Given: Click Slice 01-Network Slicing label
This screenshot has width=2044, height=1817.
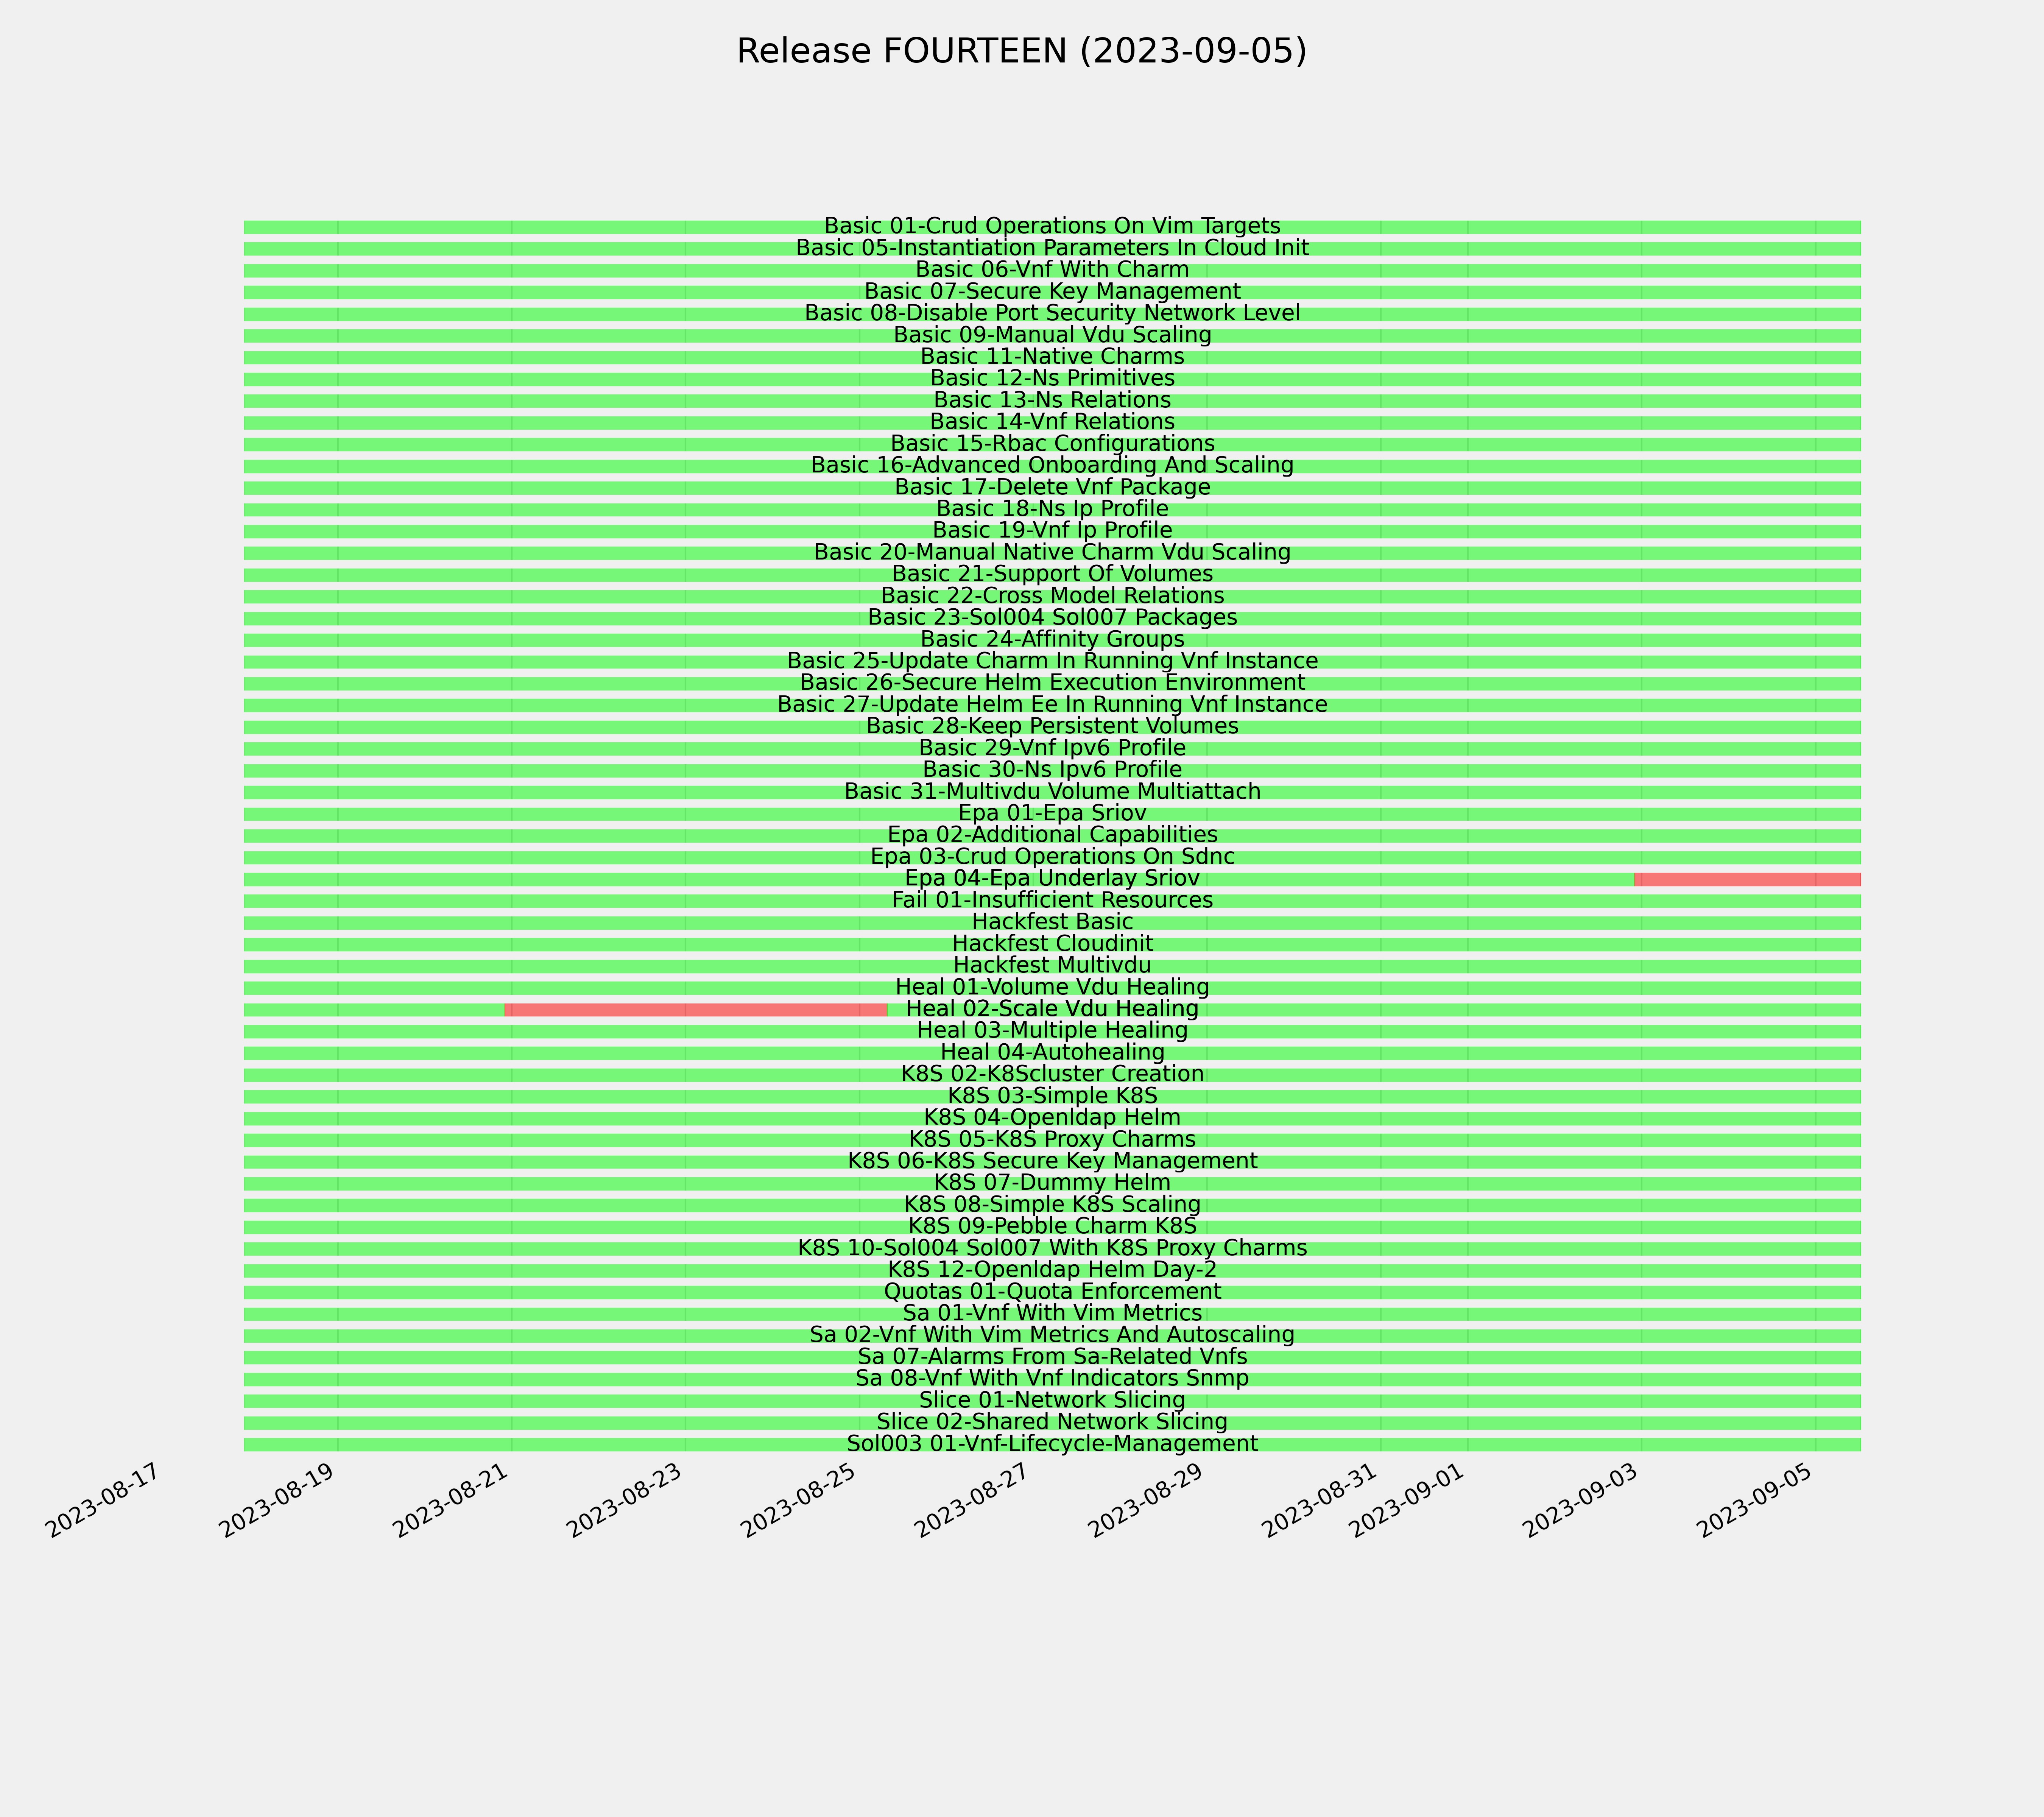Looking at the screenshot, I should 1052,1401.
